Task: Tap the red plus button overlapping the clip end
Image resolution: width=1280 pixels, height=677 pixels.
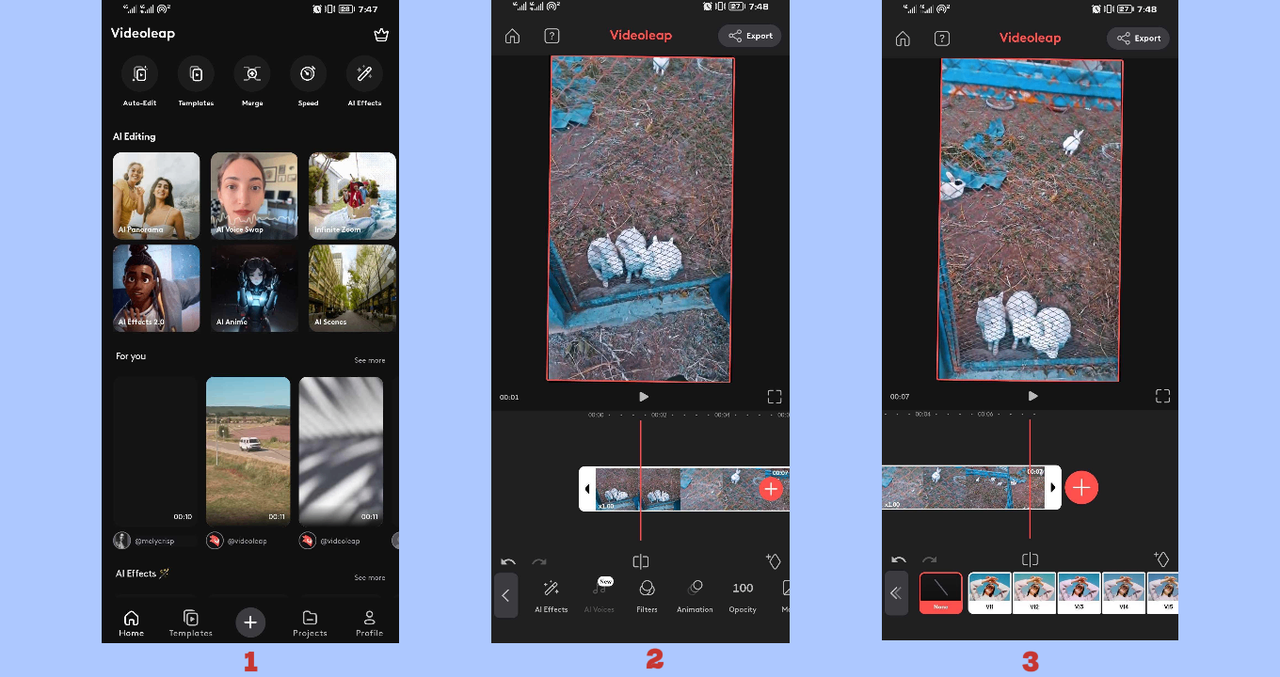Action: point(770,489)
